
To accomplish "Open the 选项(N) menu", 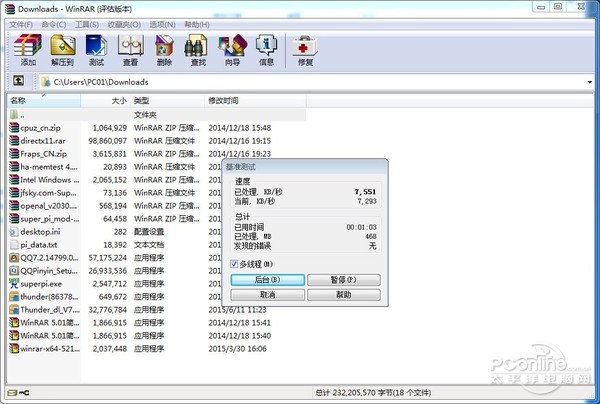I will (163, 24).
